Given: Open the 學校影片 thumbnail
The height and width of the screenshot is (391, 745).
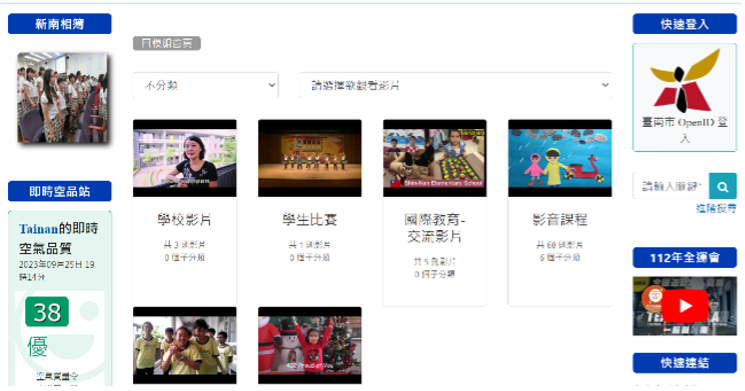Looking at the screenshot, I should tap(185, 158).
